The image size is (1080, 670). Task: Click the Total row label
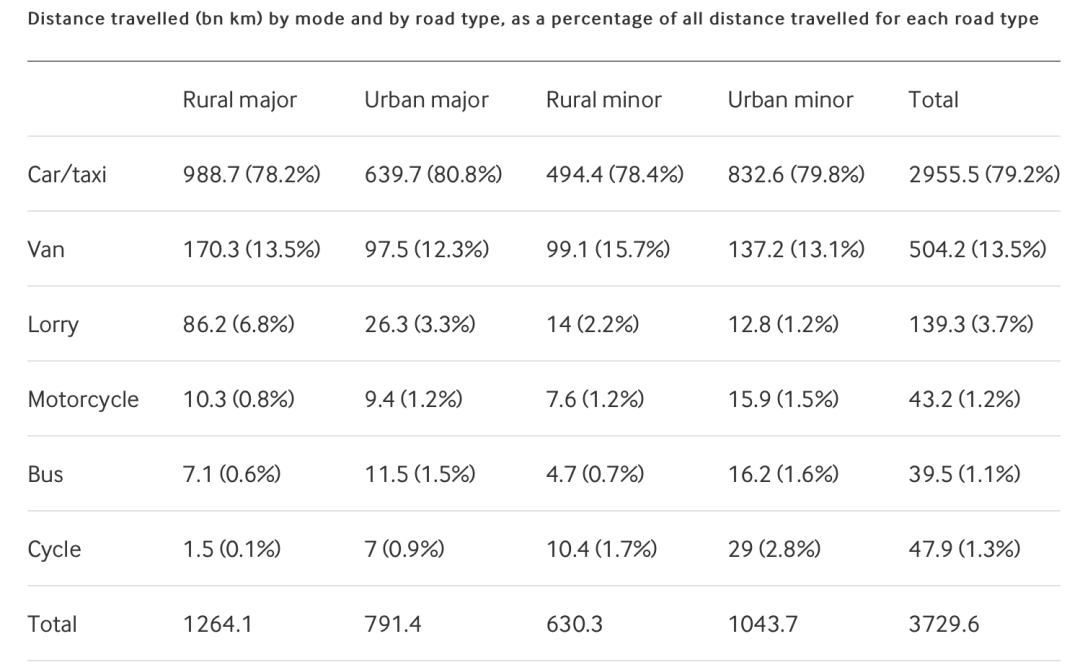52,625
